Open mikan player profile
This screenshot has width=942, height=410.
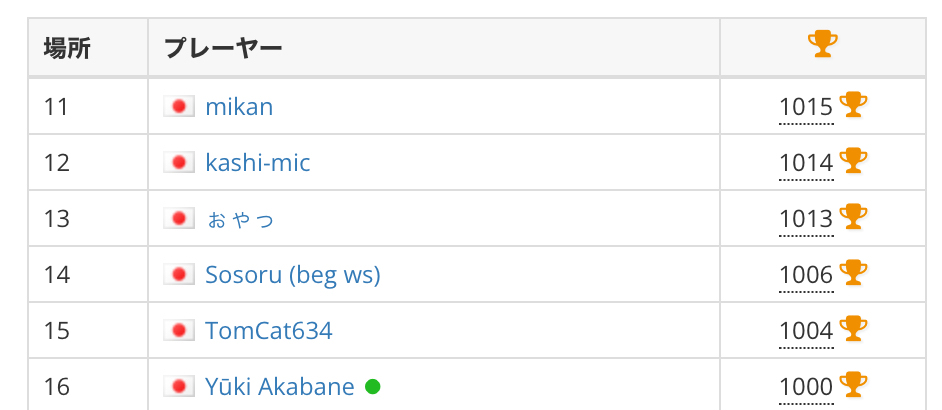(x=239, y=107)
